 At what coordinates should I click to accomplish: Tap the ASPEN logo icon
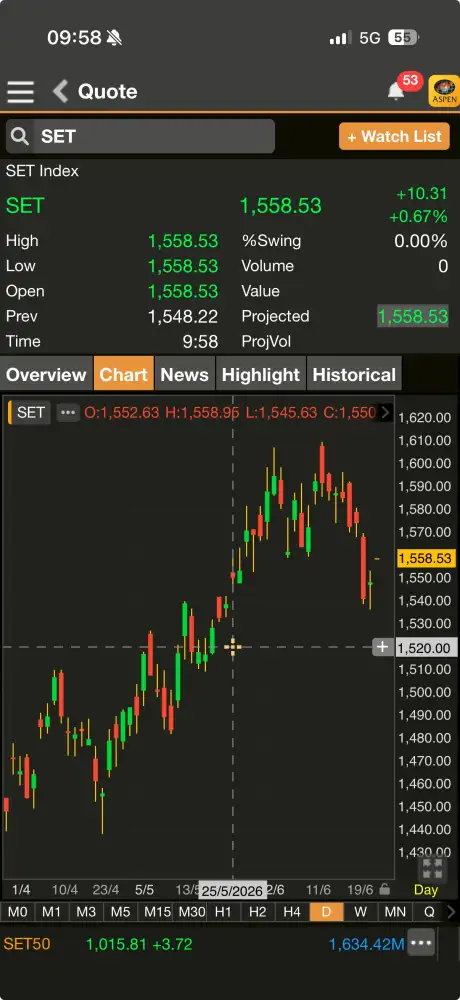pos(443,91)
